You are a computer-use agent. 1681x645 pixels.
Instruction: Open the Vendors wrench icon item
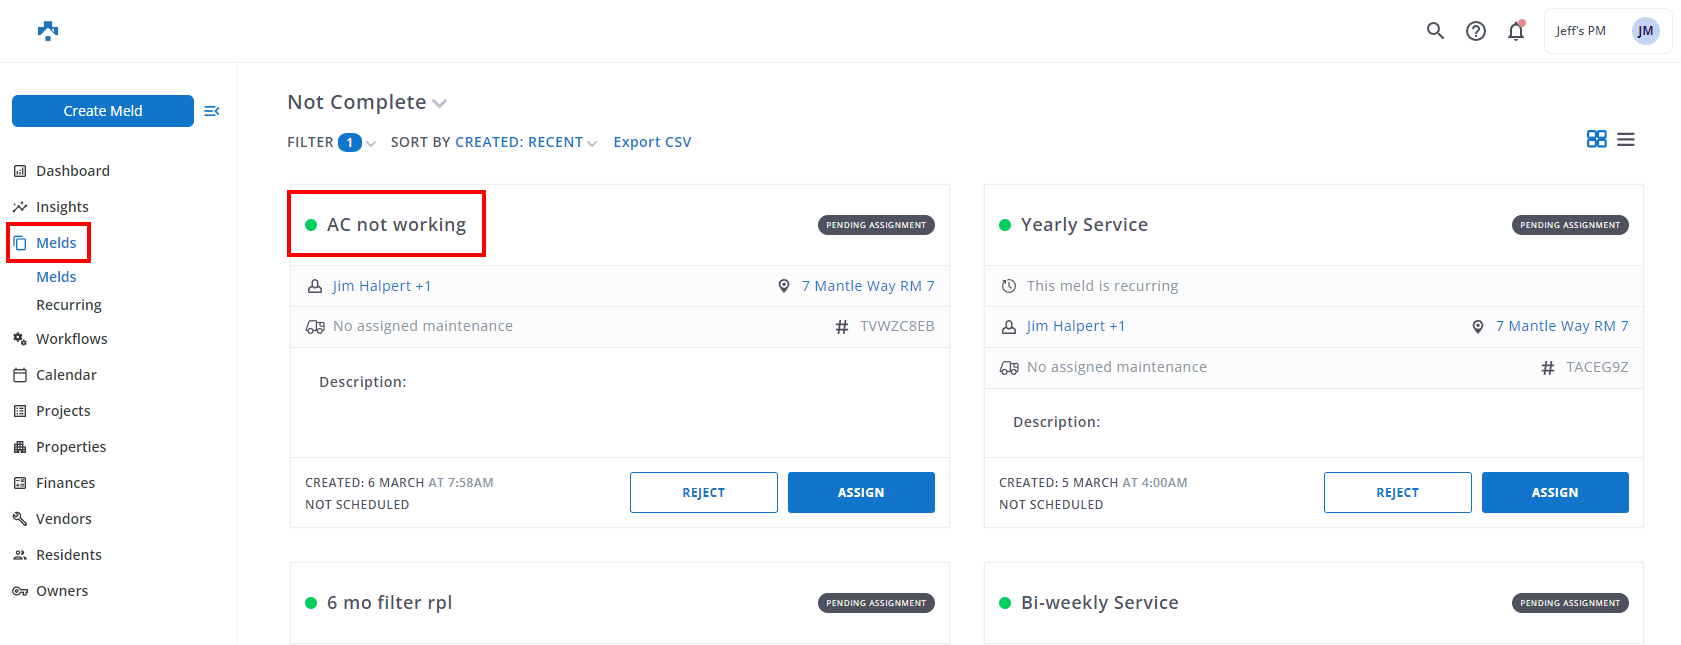click(x=63, y=519)
